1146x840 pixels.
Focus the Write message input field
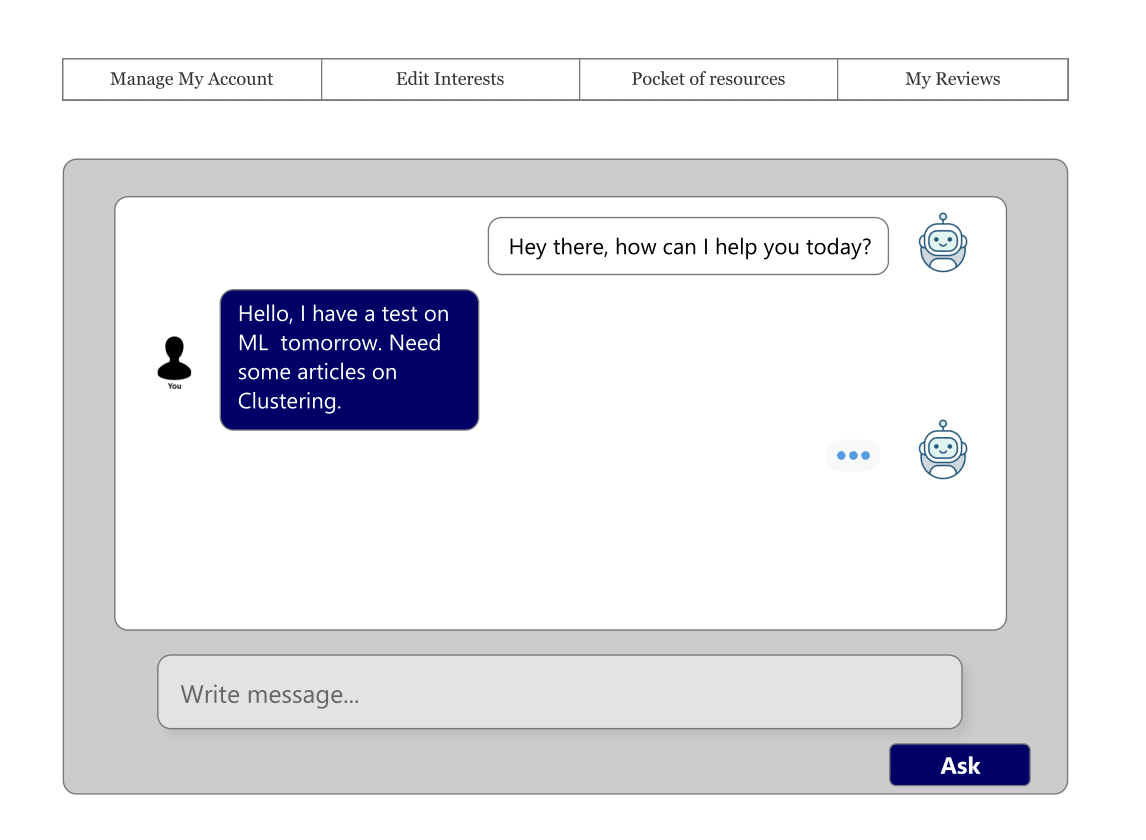pos(559,692)
